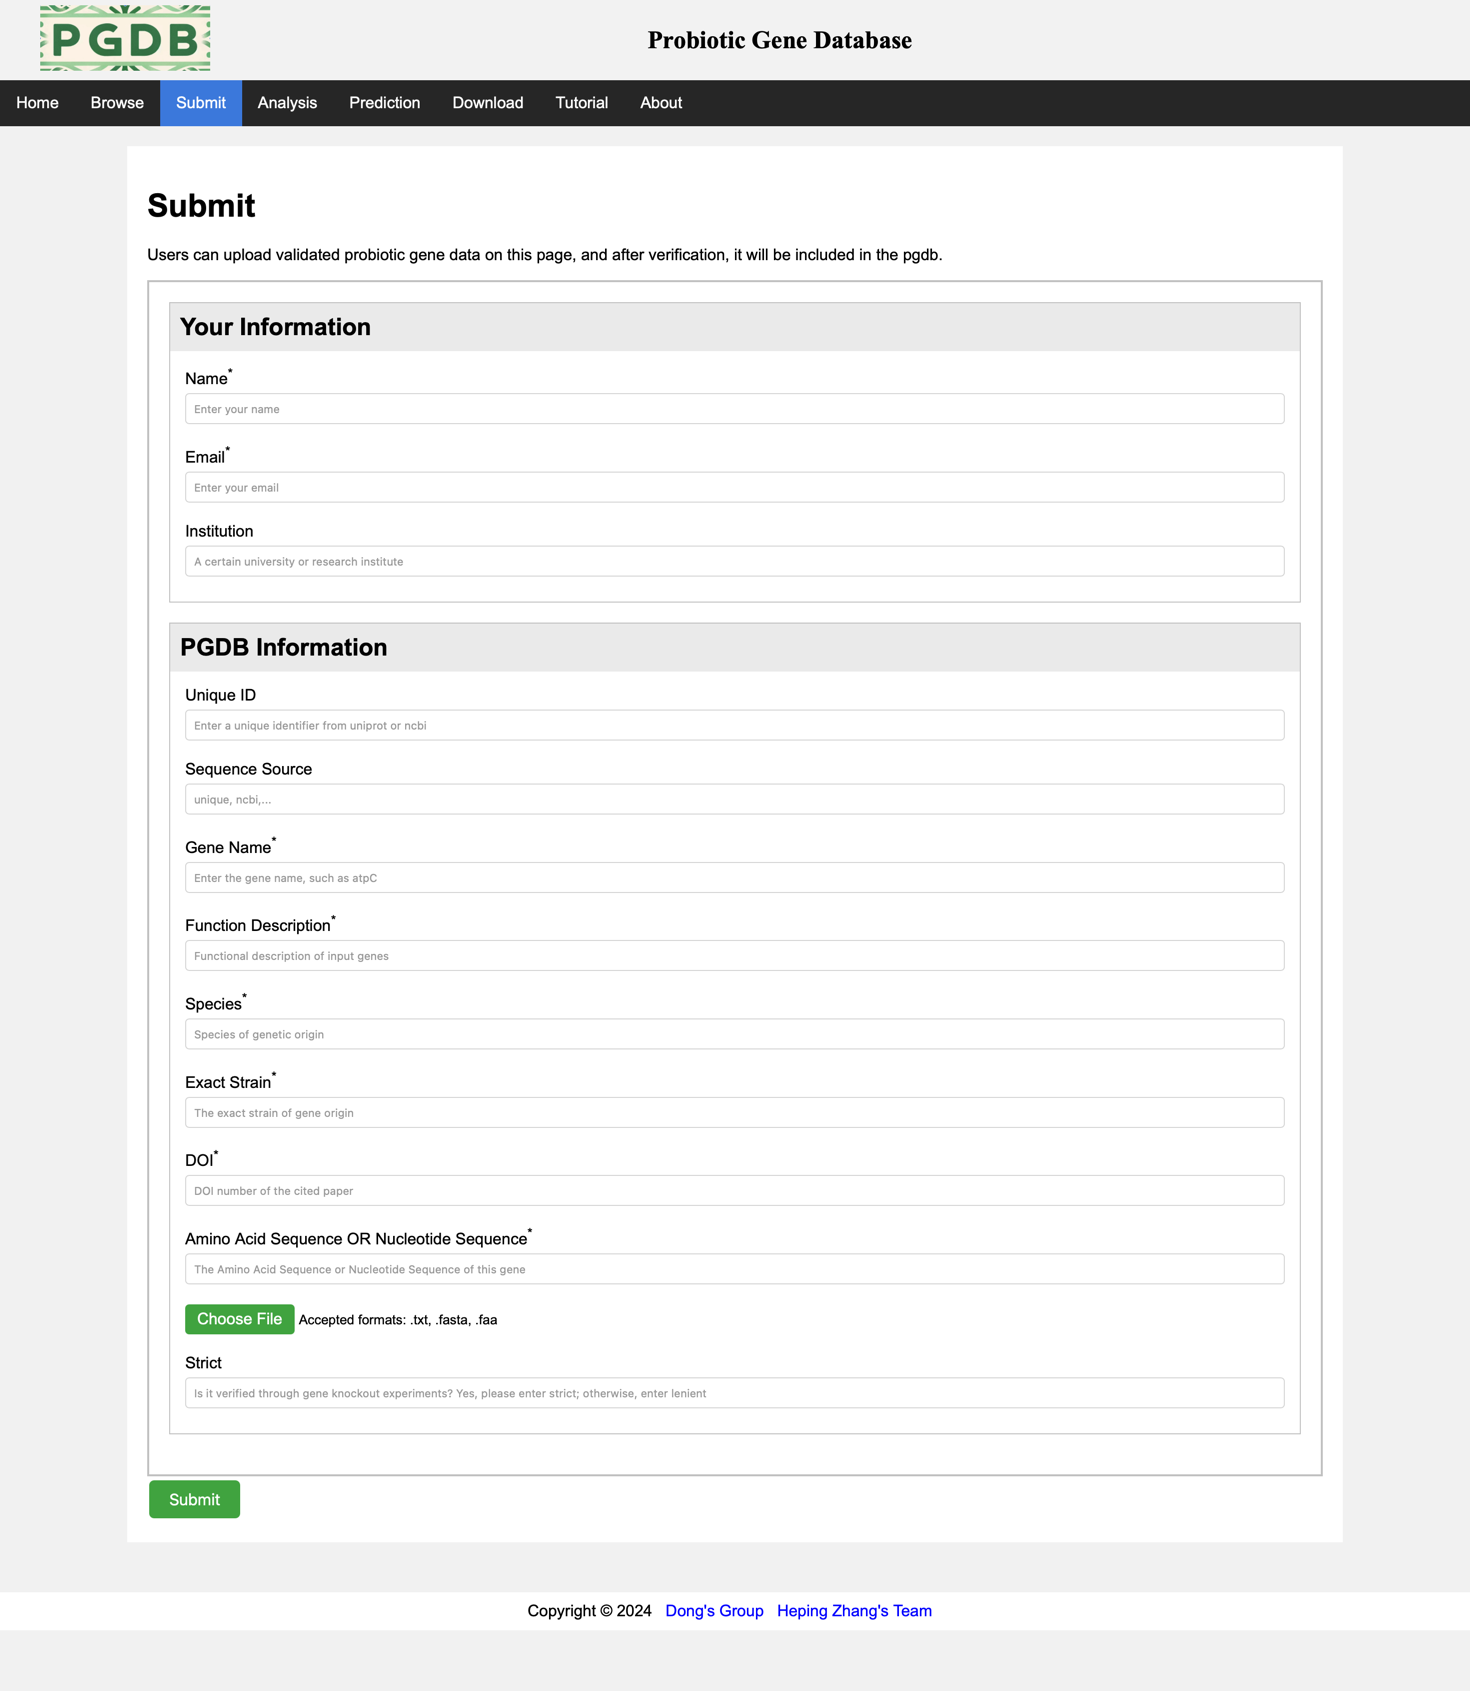Click the green Submit form button
The width and height of the screenshot is (1470, 1691).
[x=194, y=1499]
